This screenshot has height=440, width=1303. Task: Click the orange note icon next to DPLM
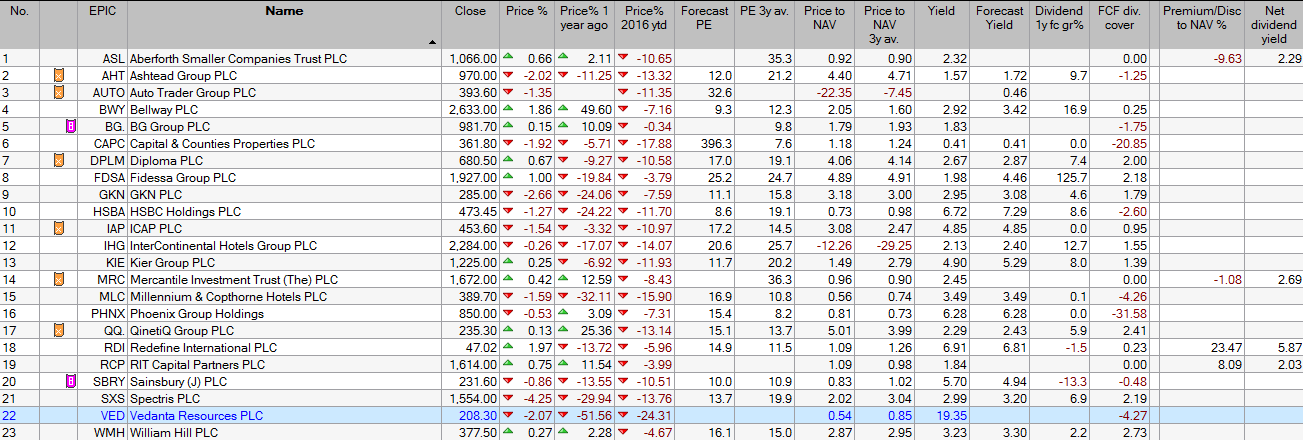(x=58, y=161)
